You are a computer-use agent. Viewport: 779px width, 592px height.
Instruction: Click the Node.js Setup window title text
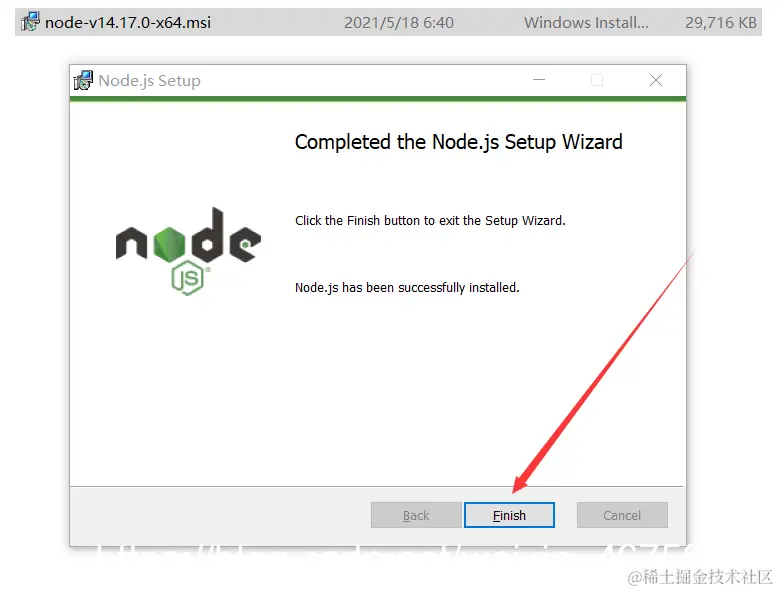point(150,80)
